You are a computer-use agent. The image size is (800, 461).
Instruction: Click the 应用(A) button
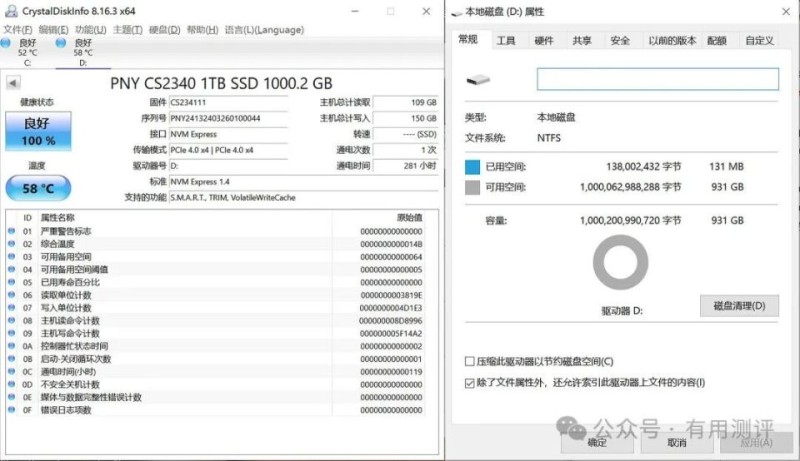point(757,442)
